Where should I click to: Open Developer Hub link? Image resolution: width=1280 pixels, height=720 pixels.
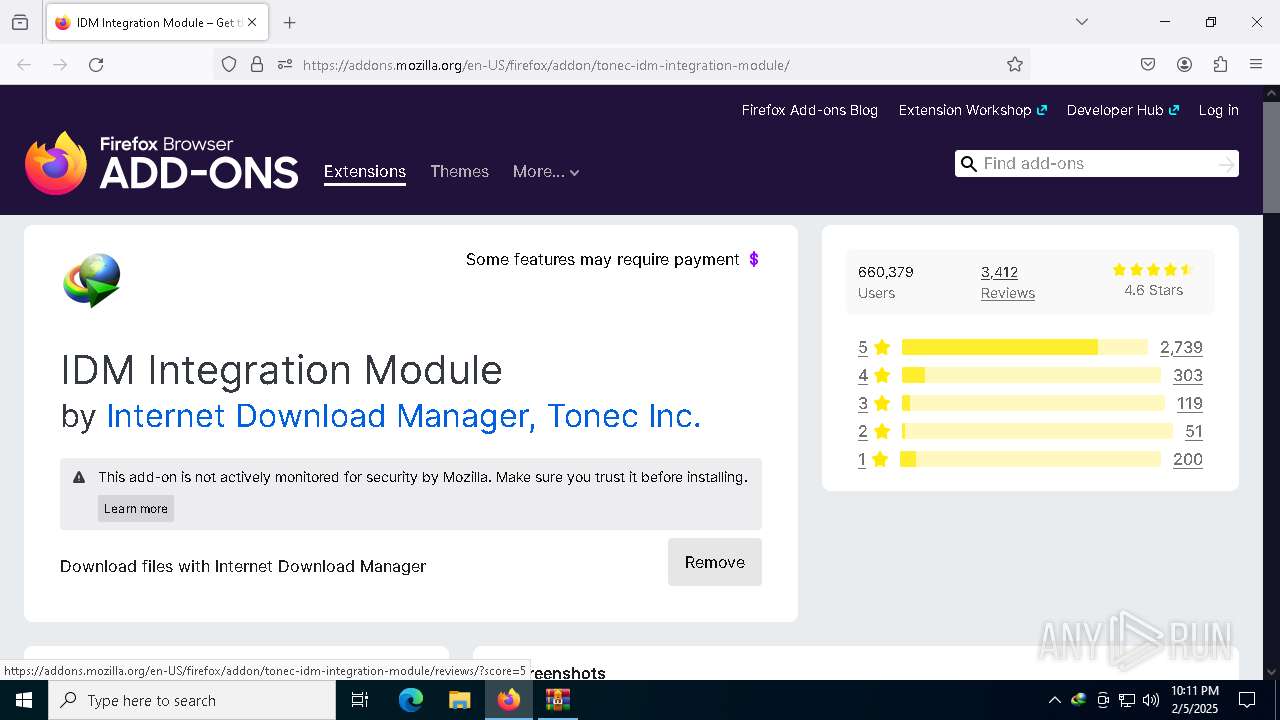[x=1122, y=110]
